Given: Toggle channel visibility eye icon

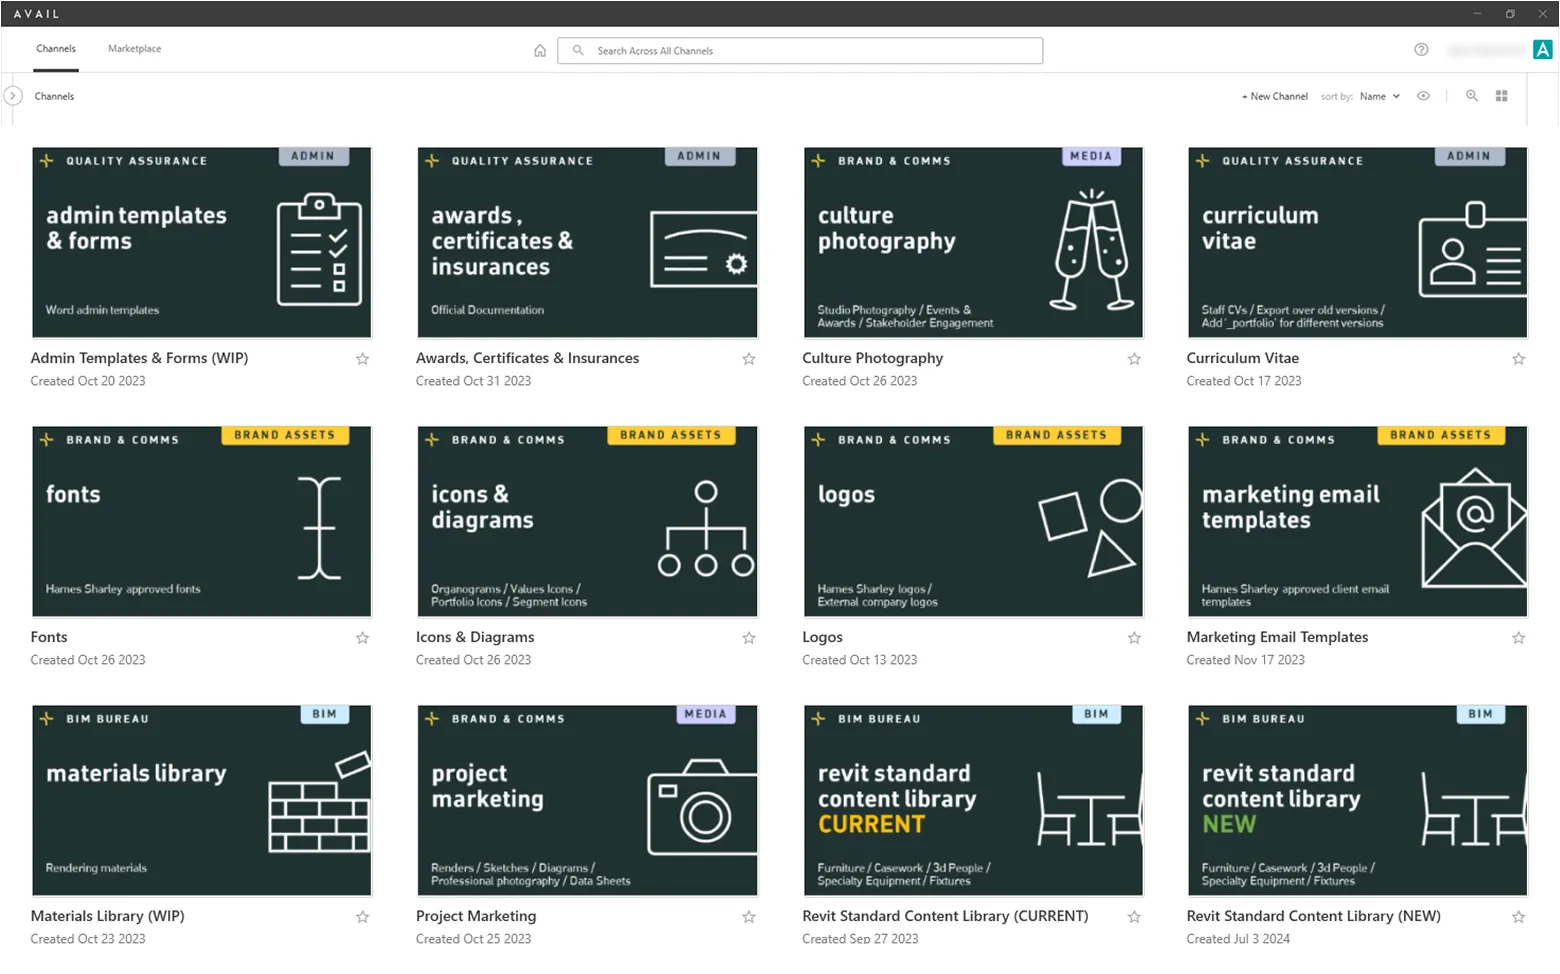Looking at the screenshot, I should 1423,96.
